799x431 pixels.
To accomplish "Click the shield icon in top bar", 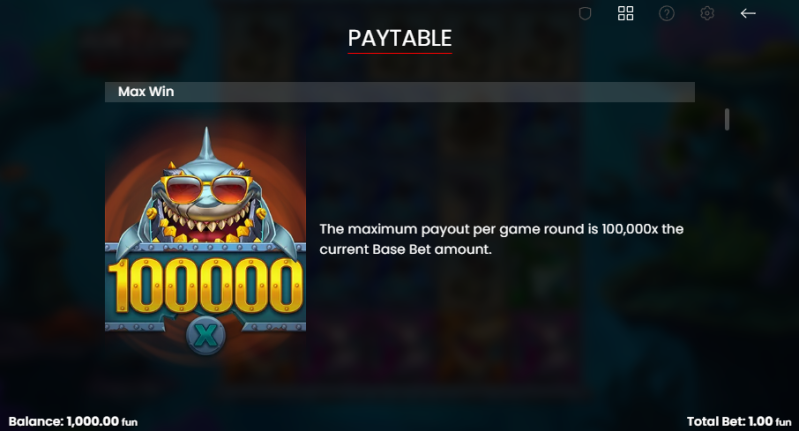I will [x=585, y=13].
